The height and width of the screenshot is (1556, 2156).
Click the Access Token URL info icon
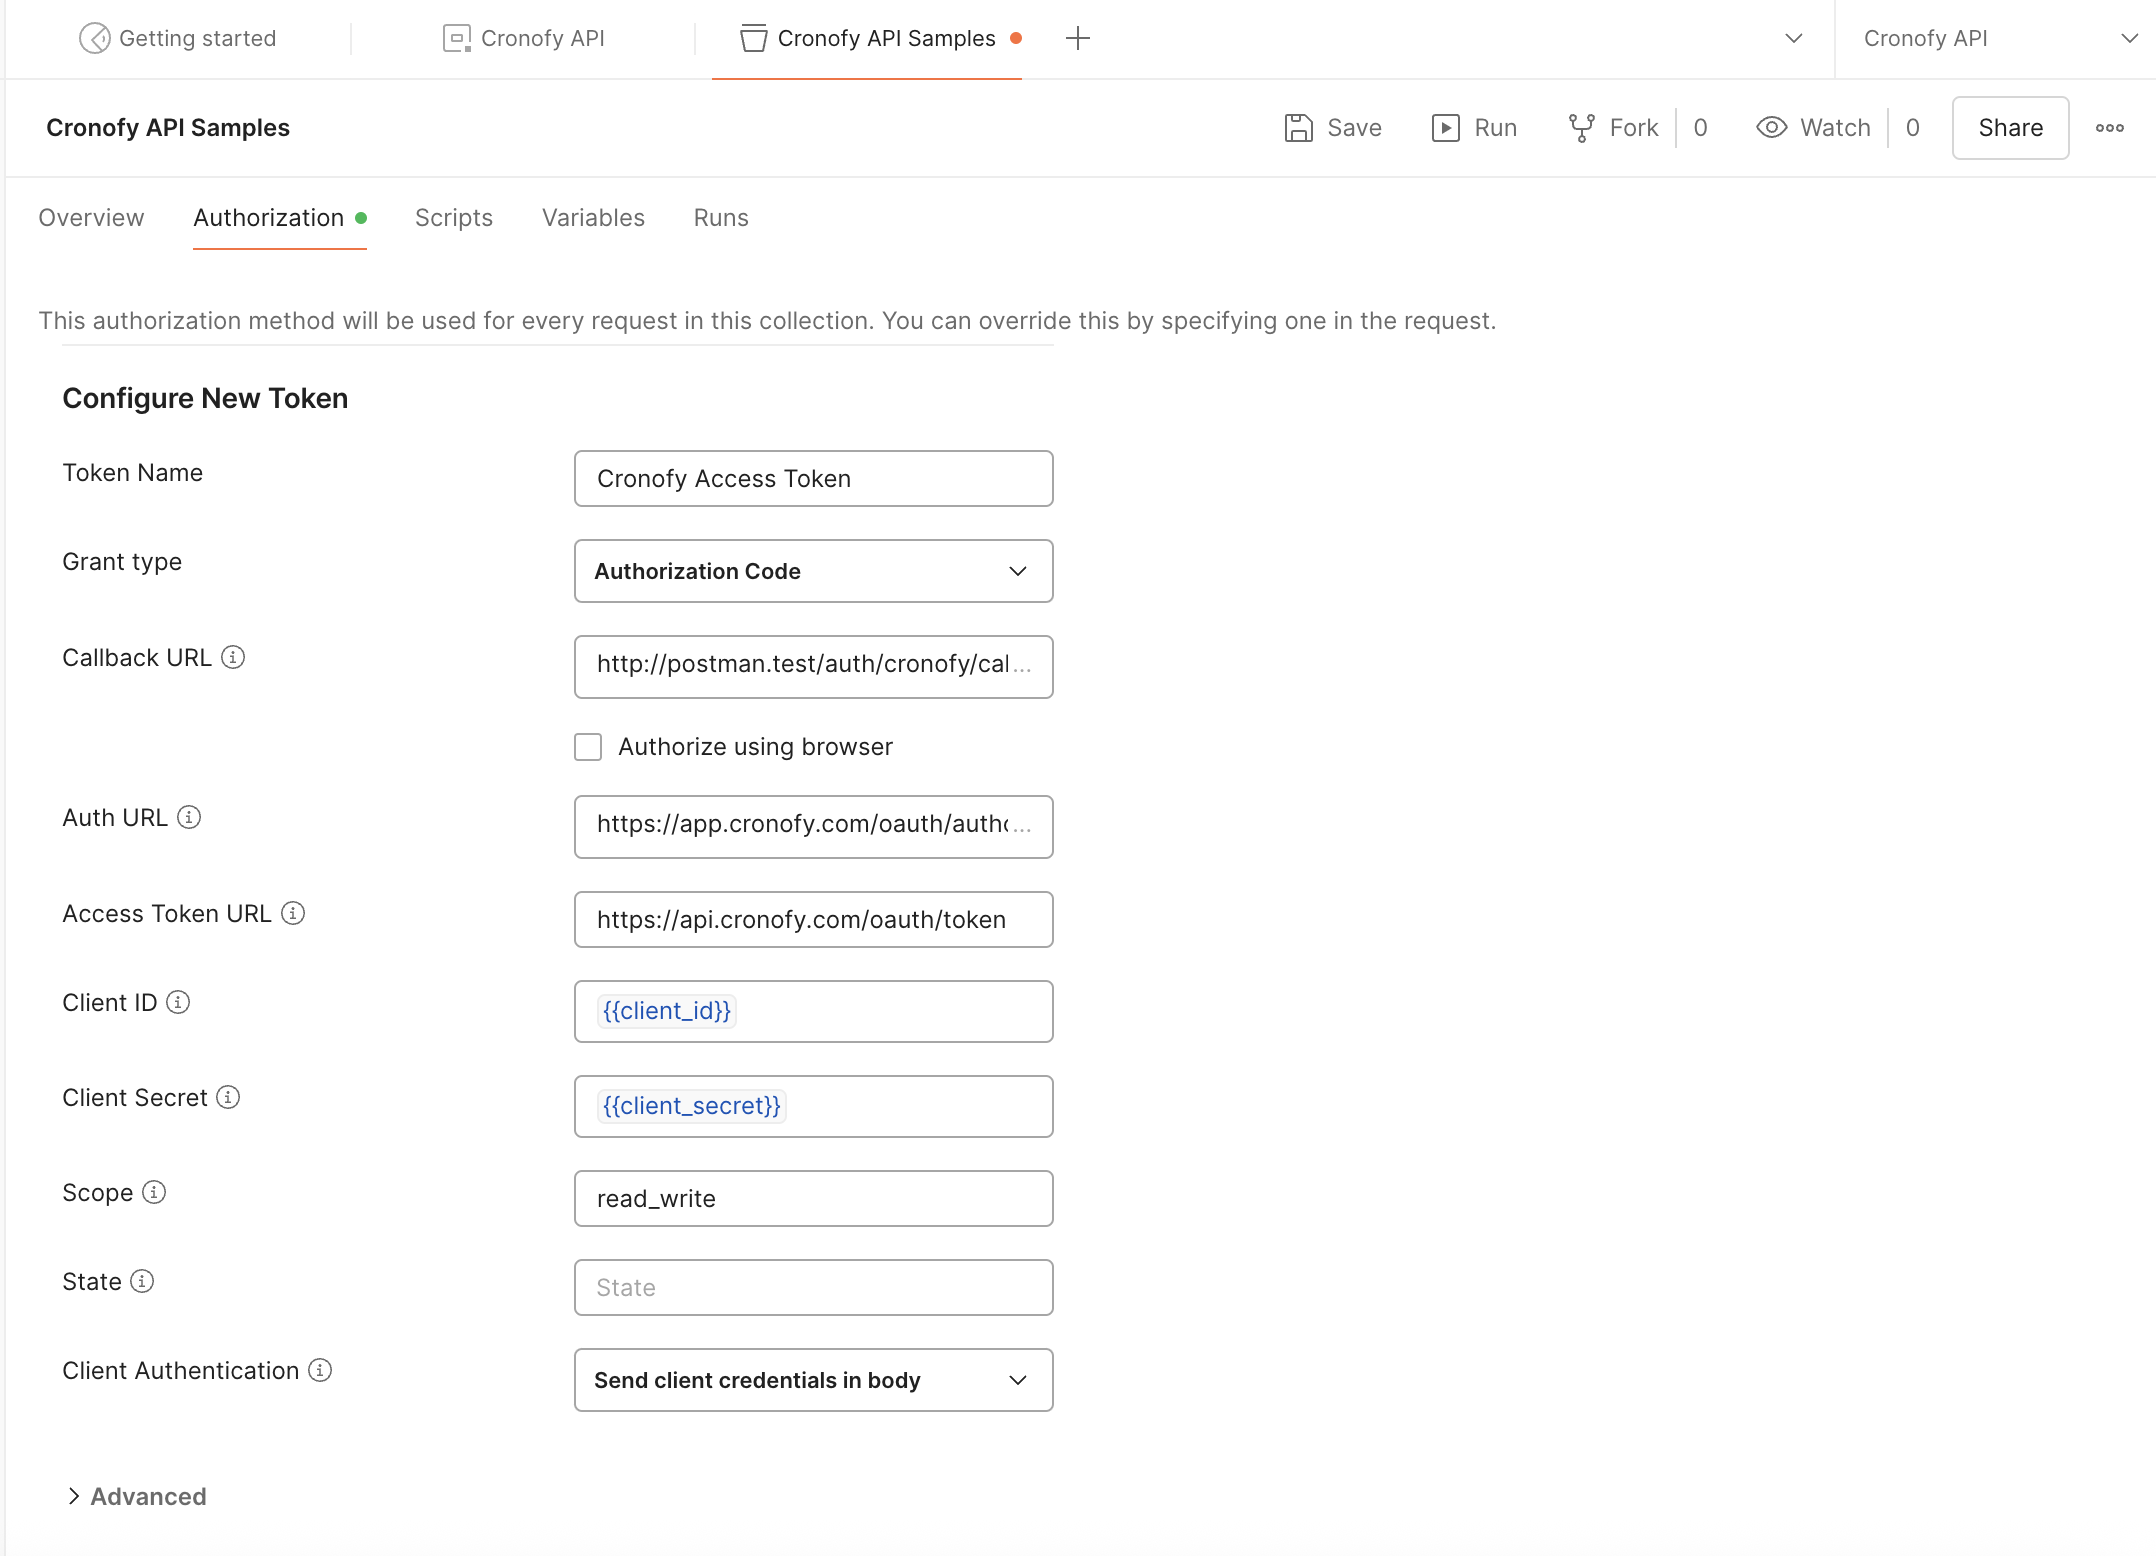(293, 913)
